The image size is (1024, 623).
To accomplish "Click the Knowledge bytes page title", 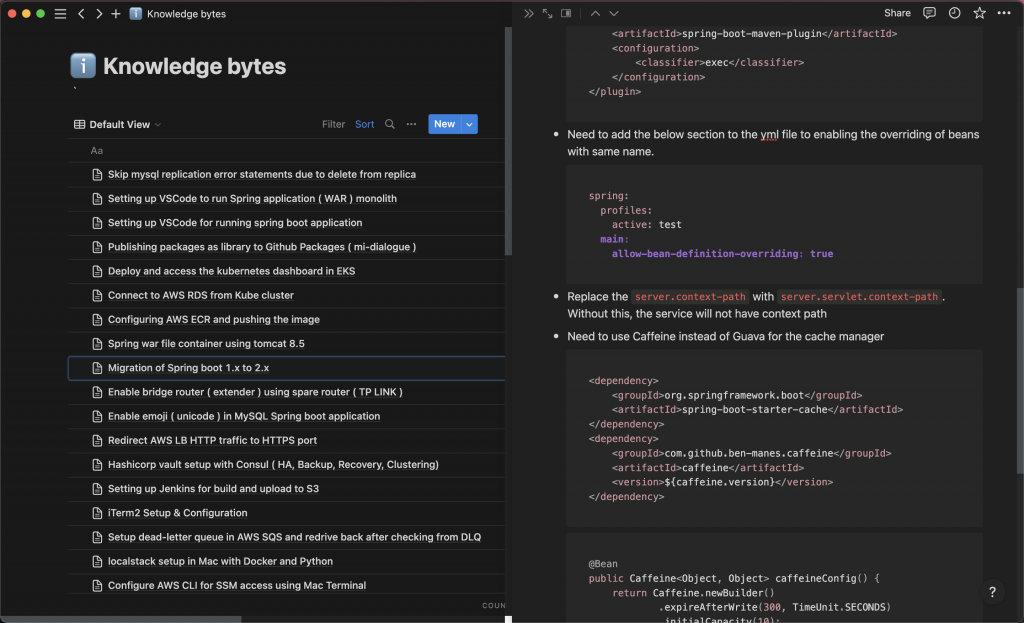I will [195, 66].
